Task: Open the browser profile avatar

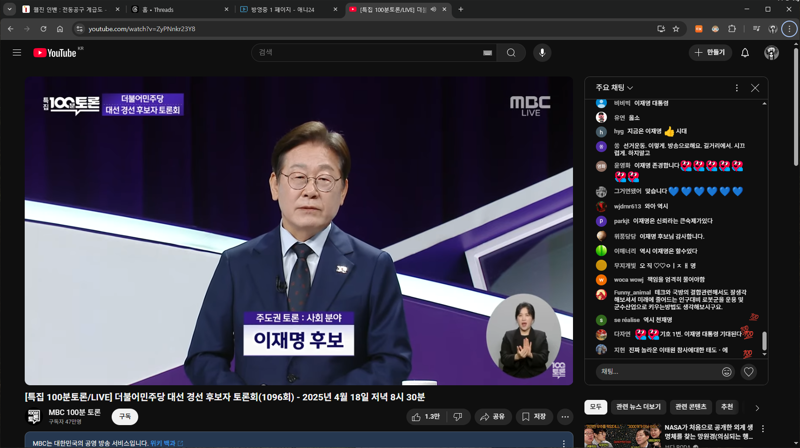Action: pos(773,29)
